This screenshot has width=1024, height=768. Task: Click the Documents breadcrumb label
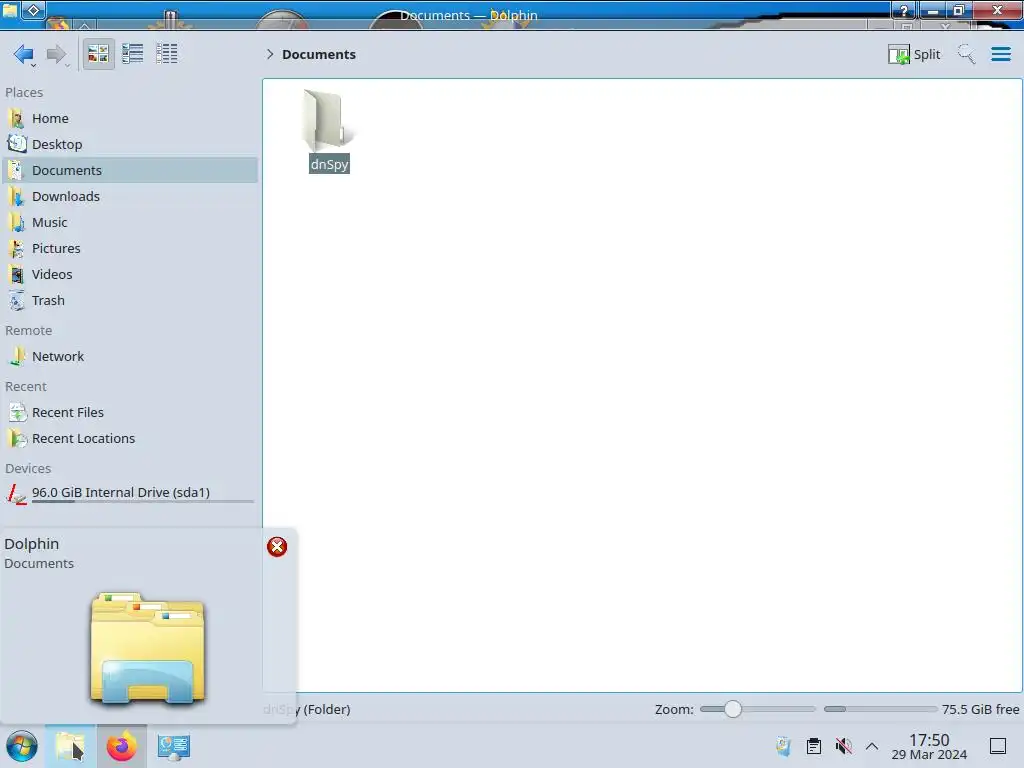coord(319,54)
